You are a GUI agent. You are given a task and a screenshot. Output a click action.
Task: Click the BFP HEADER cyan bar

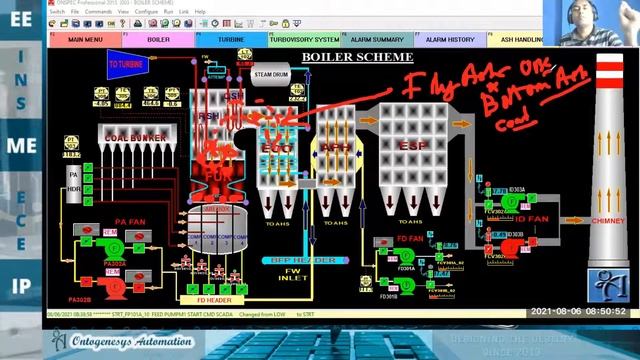click(305, 260)
